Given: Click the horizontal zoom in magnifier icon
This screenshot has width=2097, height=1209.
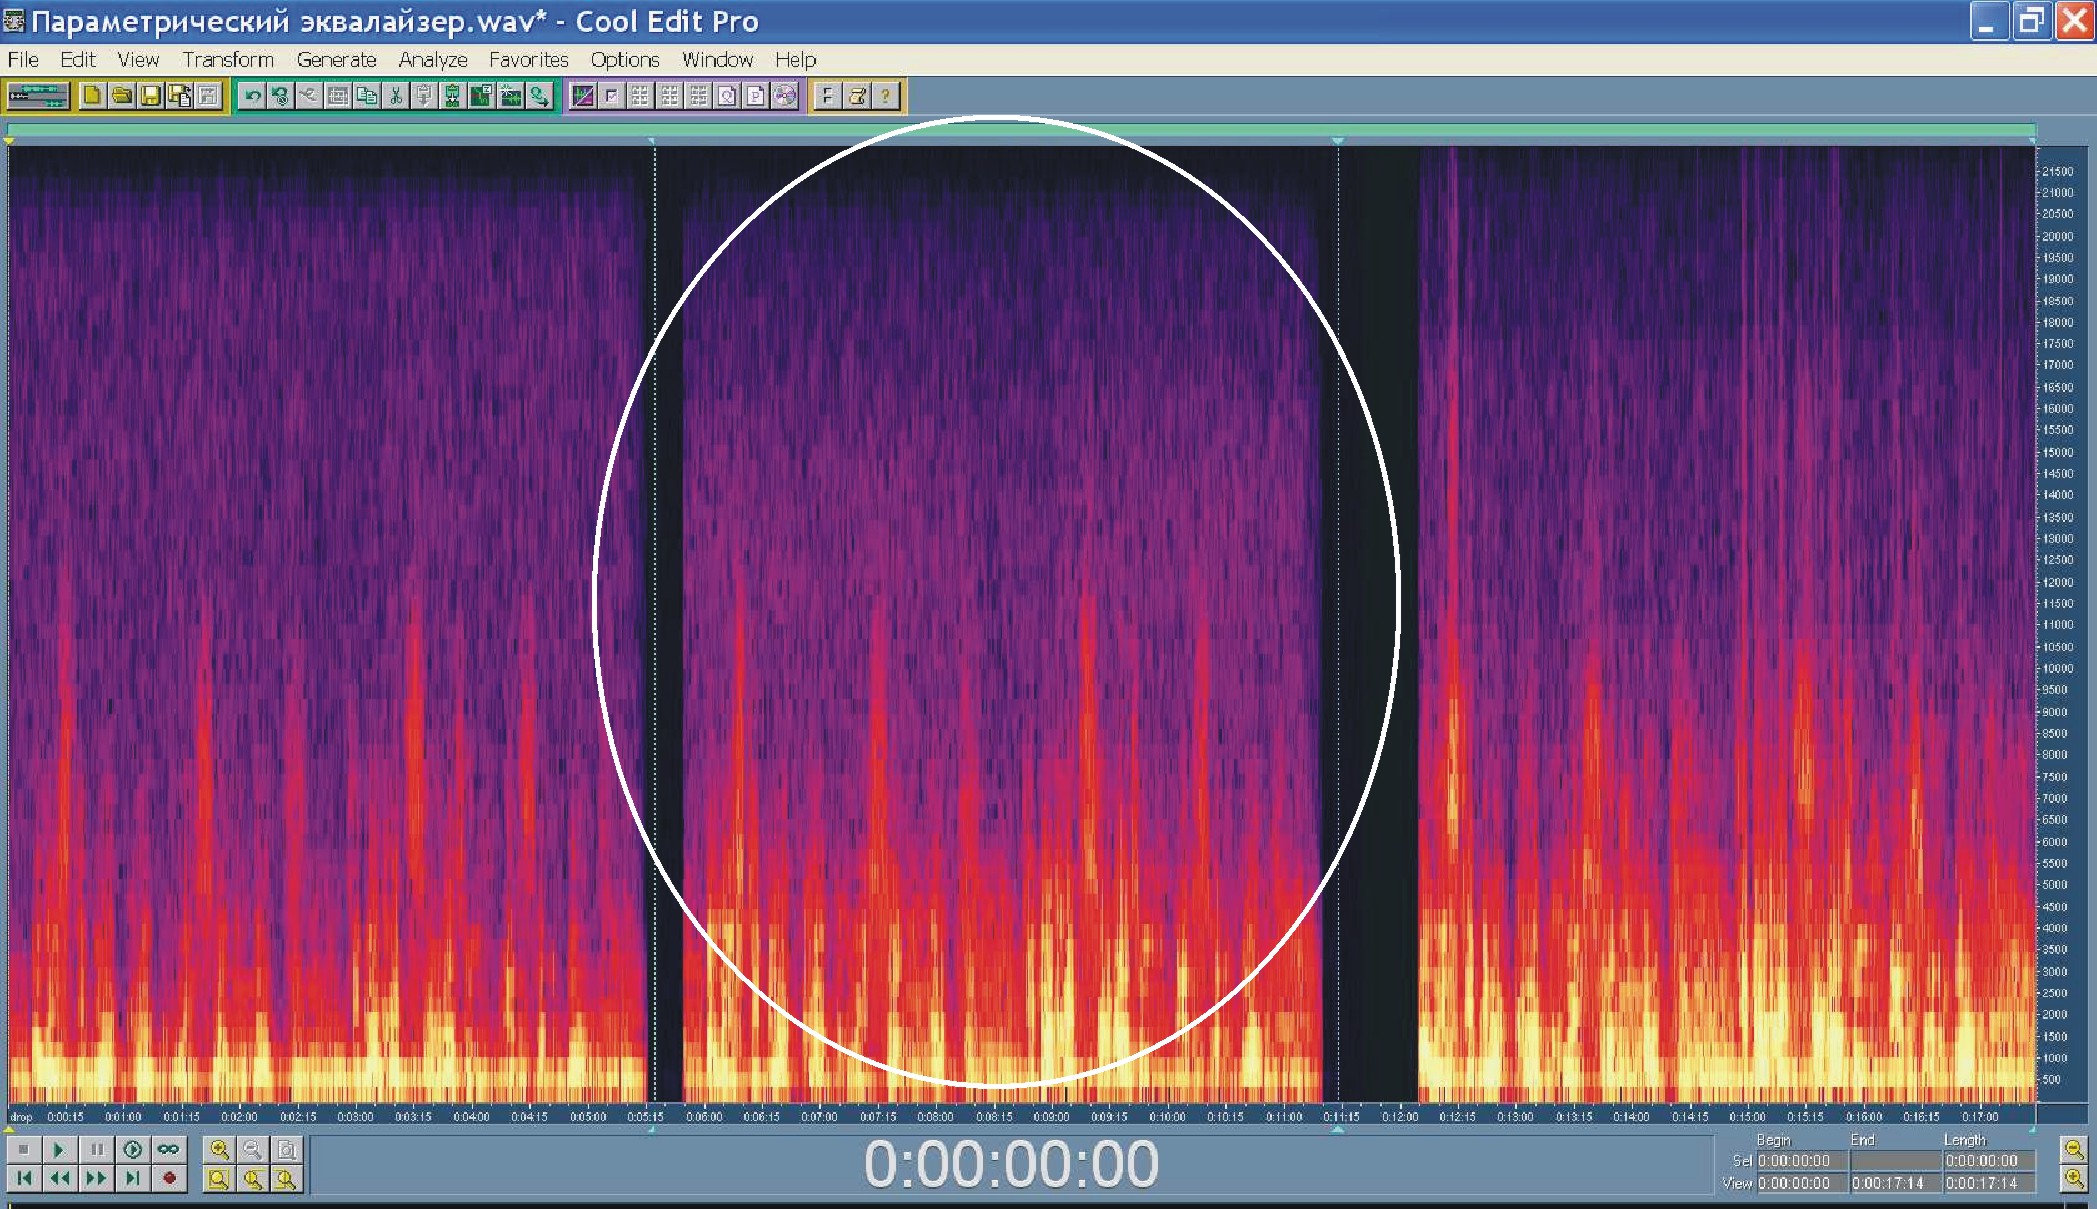Looking at the screenshot, I should tap(219, 1149).
